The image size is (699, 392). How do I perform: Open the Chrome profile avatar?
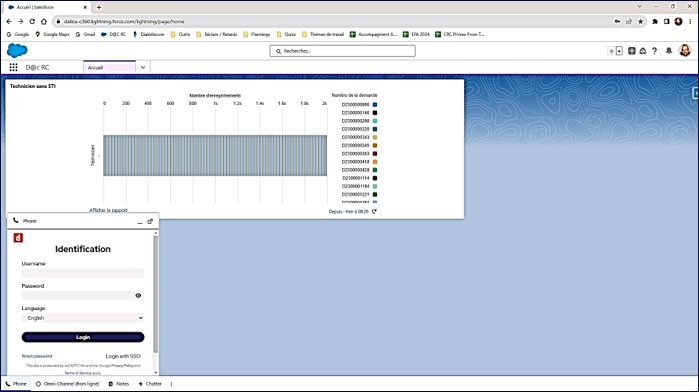(678, 21)
